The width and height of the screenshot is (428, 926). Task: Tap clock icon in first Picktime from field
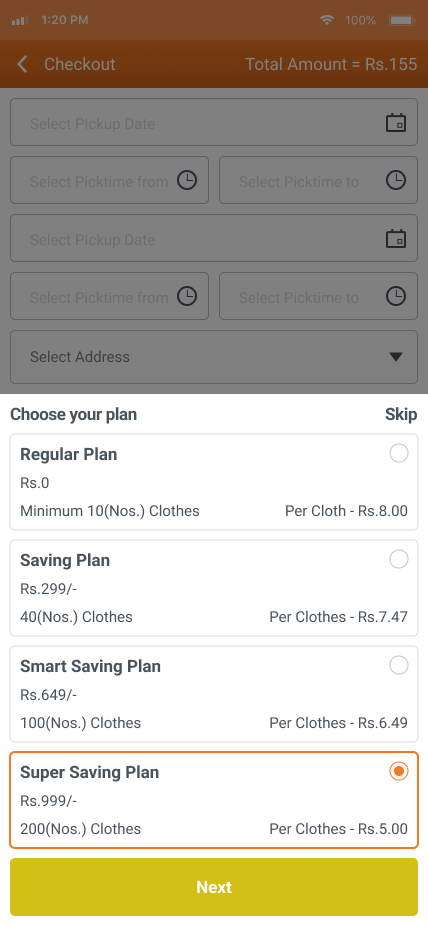coord(187,180)
